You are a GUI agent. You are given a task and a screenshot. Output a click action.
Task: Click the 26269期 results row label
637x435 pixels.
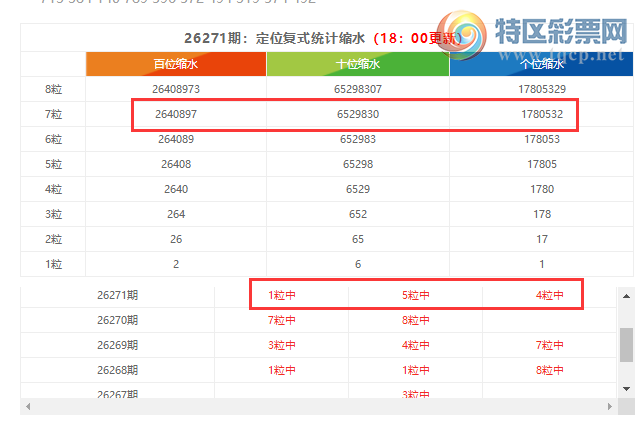pyautogui.click(x=117, y=345)
